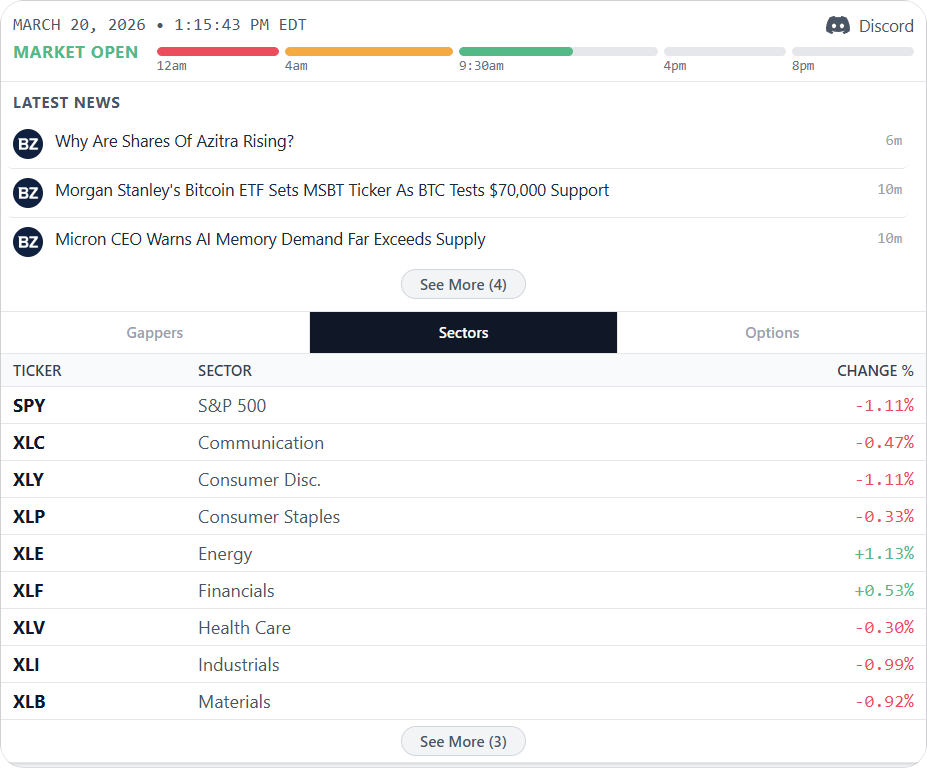Click the Energy sector name
This screenshot has width=927, height=768.
225,554
